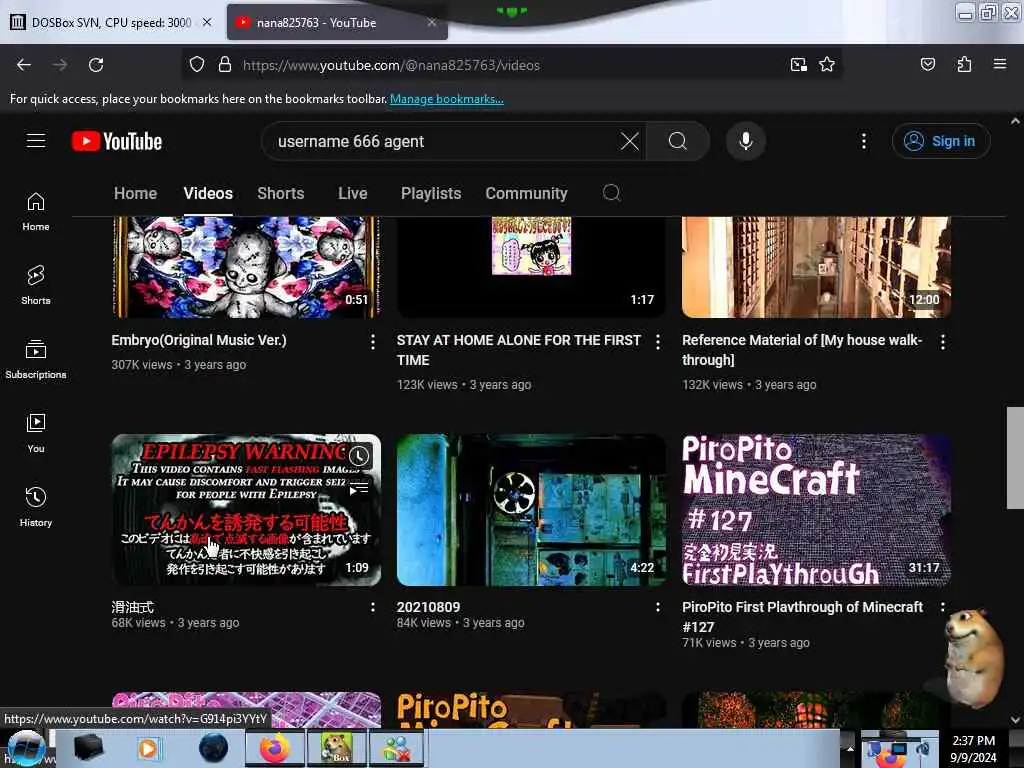Open the house walk-through reference thumbnail
1024x768 pixels.
[816, 268]
